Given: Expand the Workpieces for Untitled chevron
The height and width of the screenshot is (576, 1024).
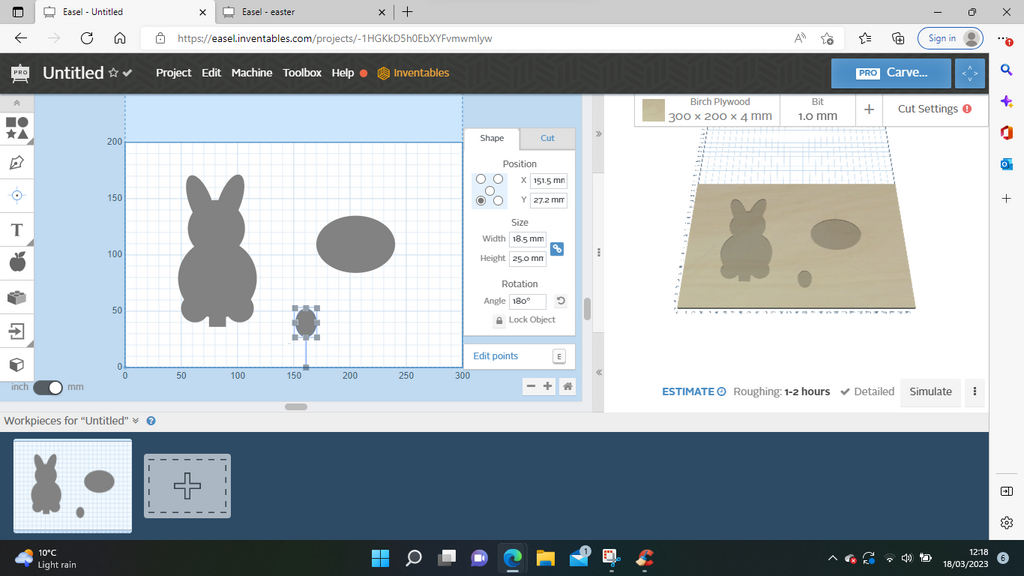Looking at the screenshot, I should (136, 421).
